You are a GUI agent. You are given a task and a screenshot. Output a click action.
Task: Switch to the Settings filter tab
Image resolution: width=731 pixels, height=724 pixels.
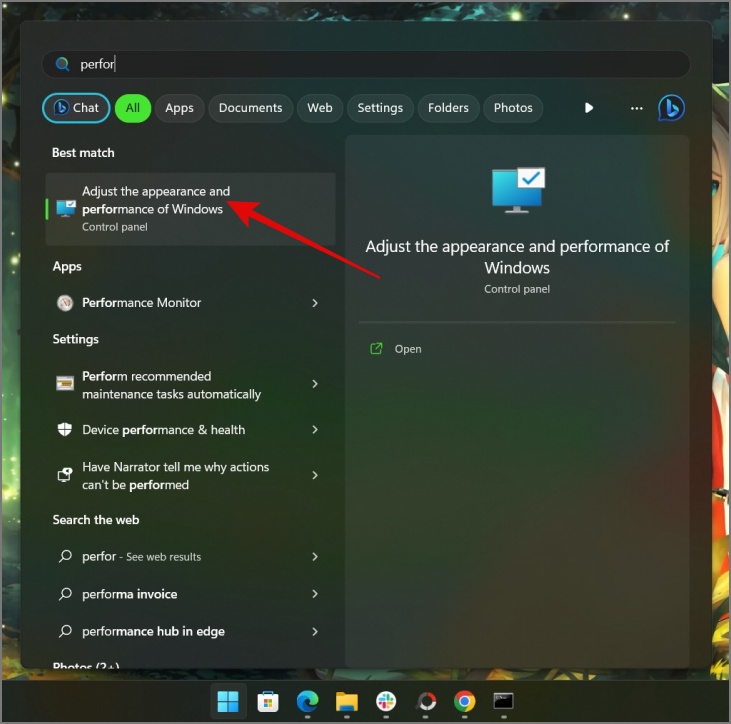(x=380, y=108)
